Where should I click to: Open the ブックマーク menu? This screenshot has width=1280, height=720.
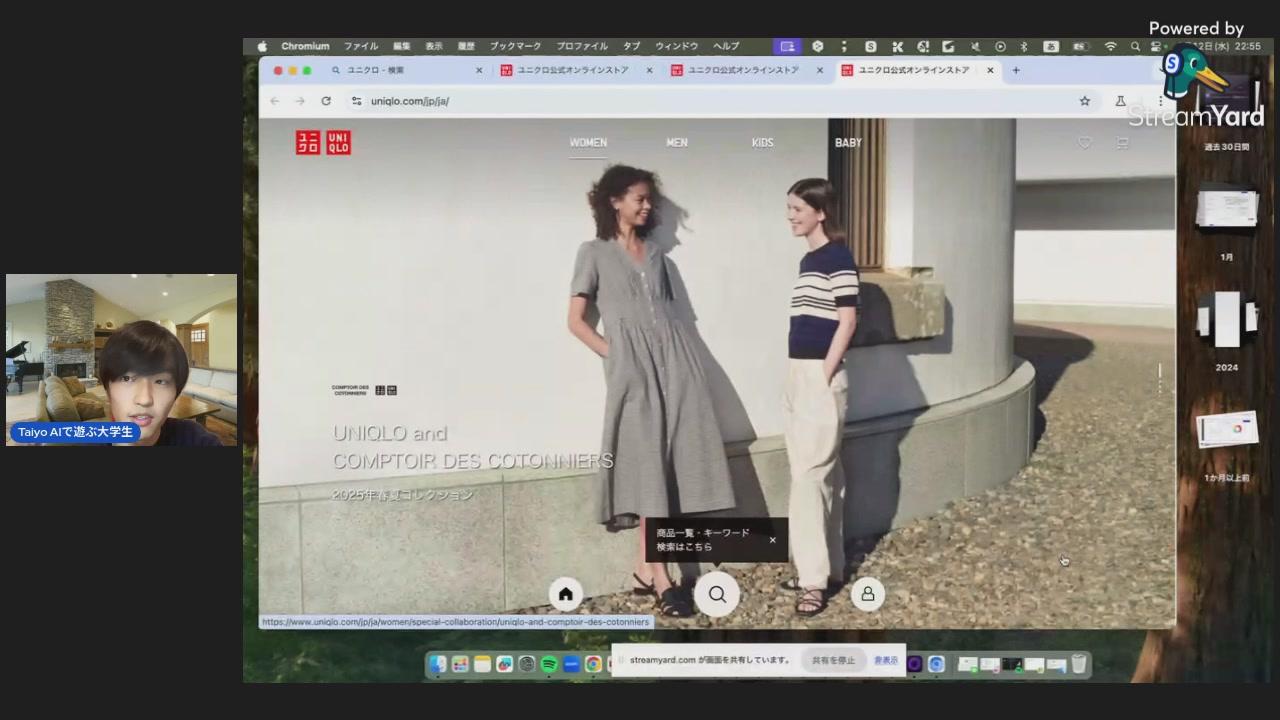pos(515,46)
